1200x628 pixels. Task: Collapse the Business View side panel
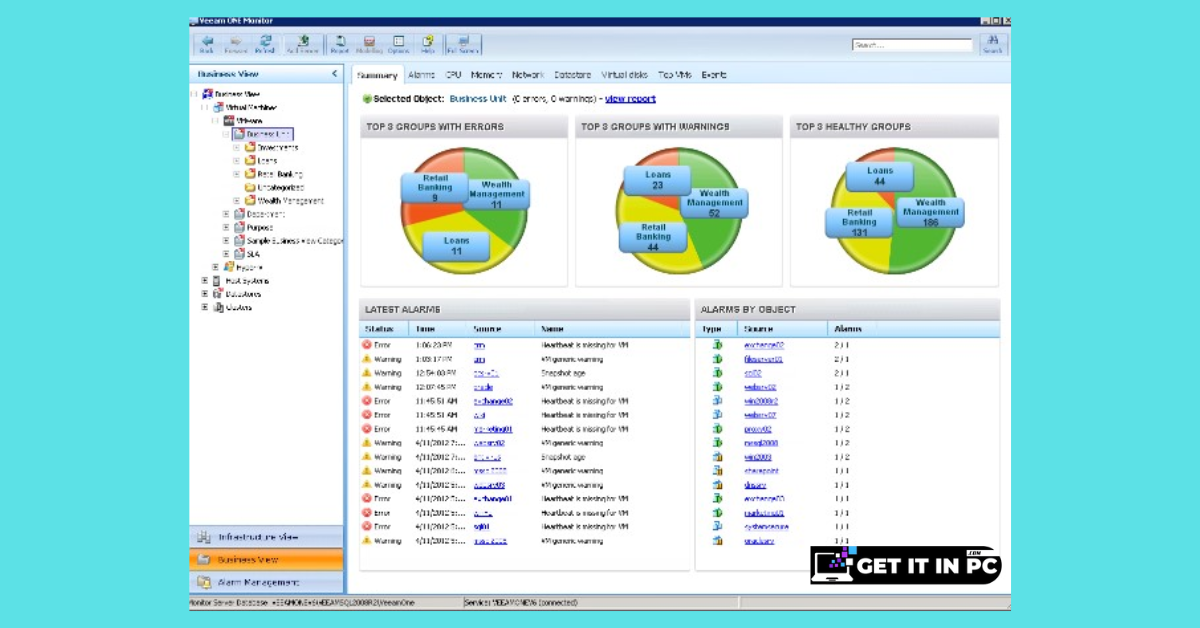(334, 74)
